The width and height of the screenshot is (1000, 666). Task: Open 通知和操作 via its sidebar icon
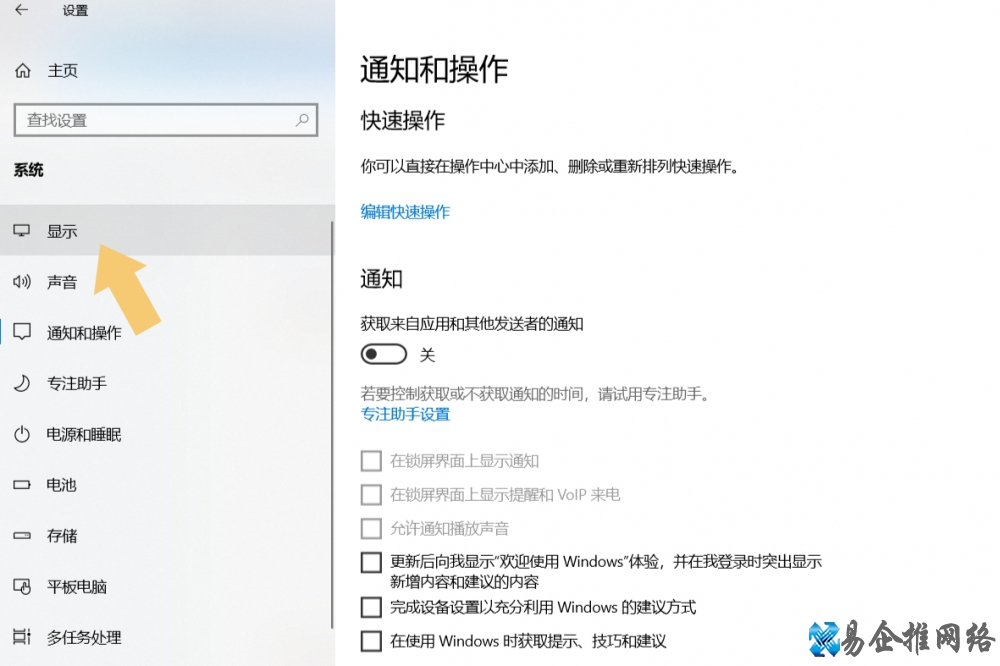point(22,332)
